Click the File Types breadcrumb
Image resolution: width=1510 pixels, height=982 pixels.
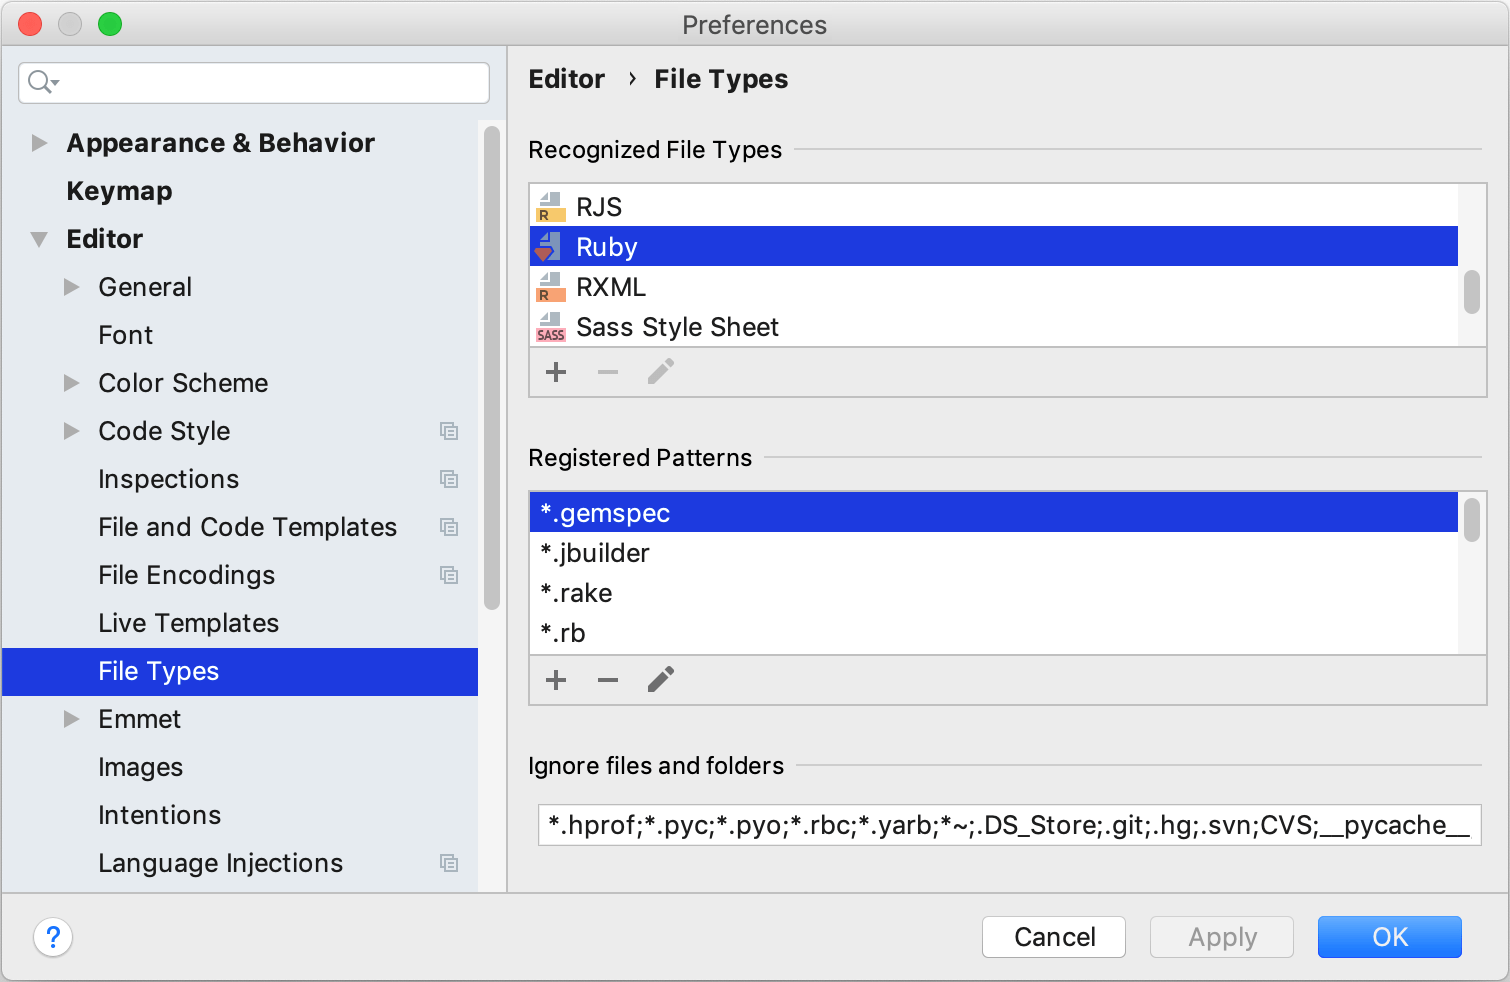tap(721, 79)
